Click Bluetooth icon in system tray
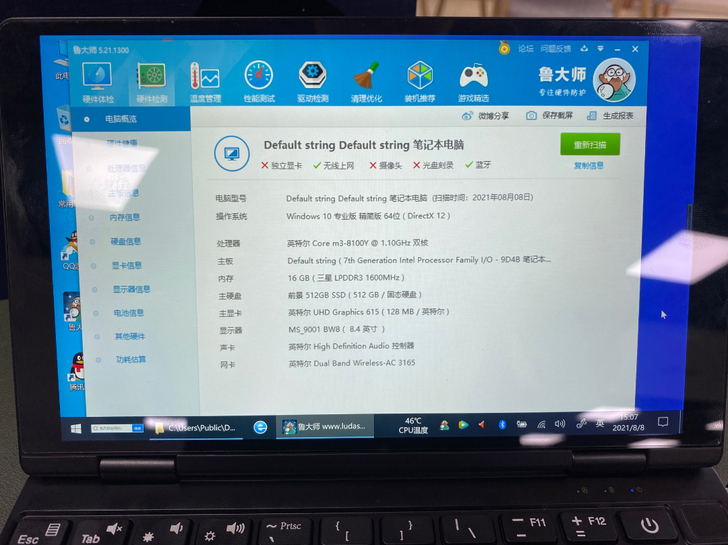Viewport: 728px width, 545px height. (502, 424)
